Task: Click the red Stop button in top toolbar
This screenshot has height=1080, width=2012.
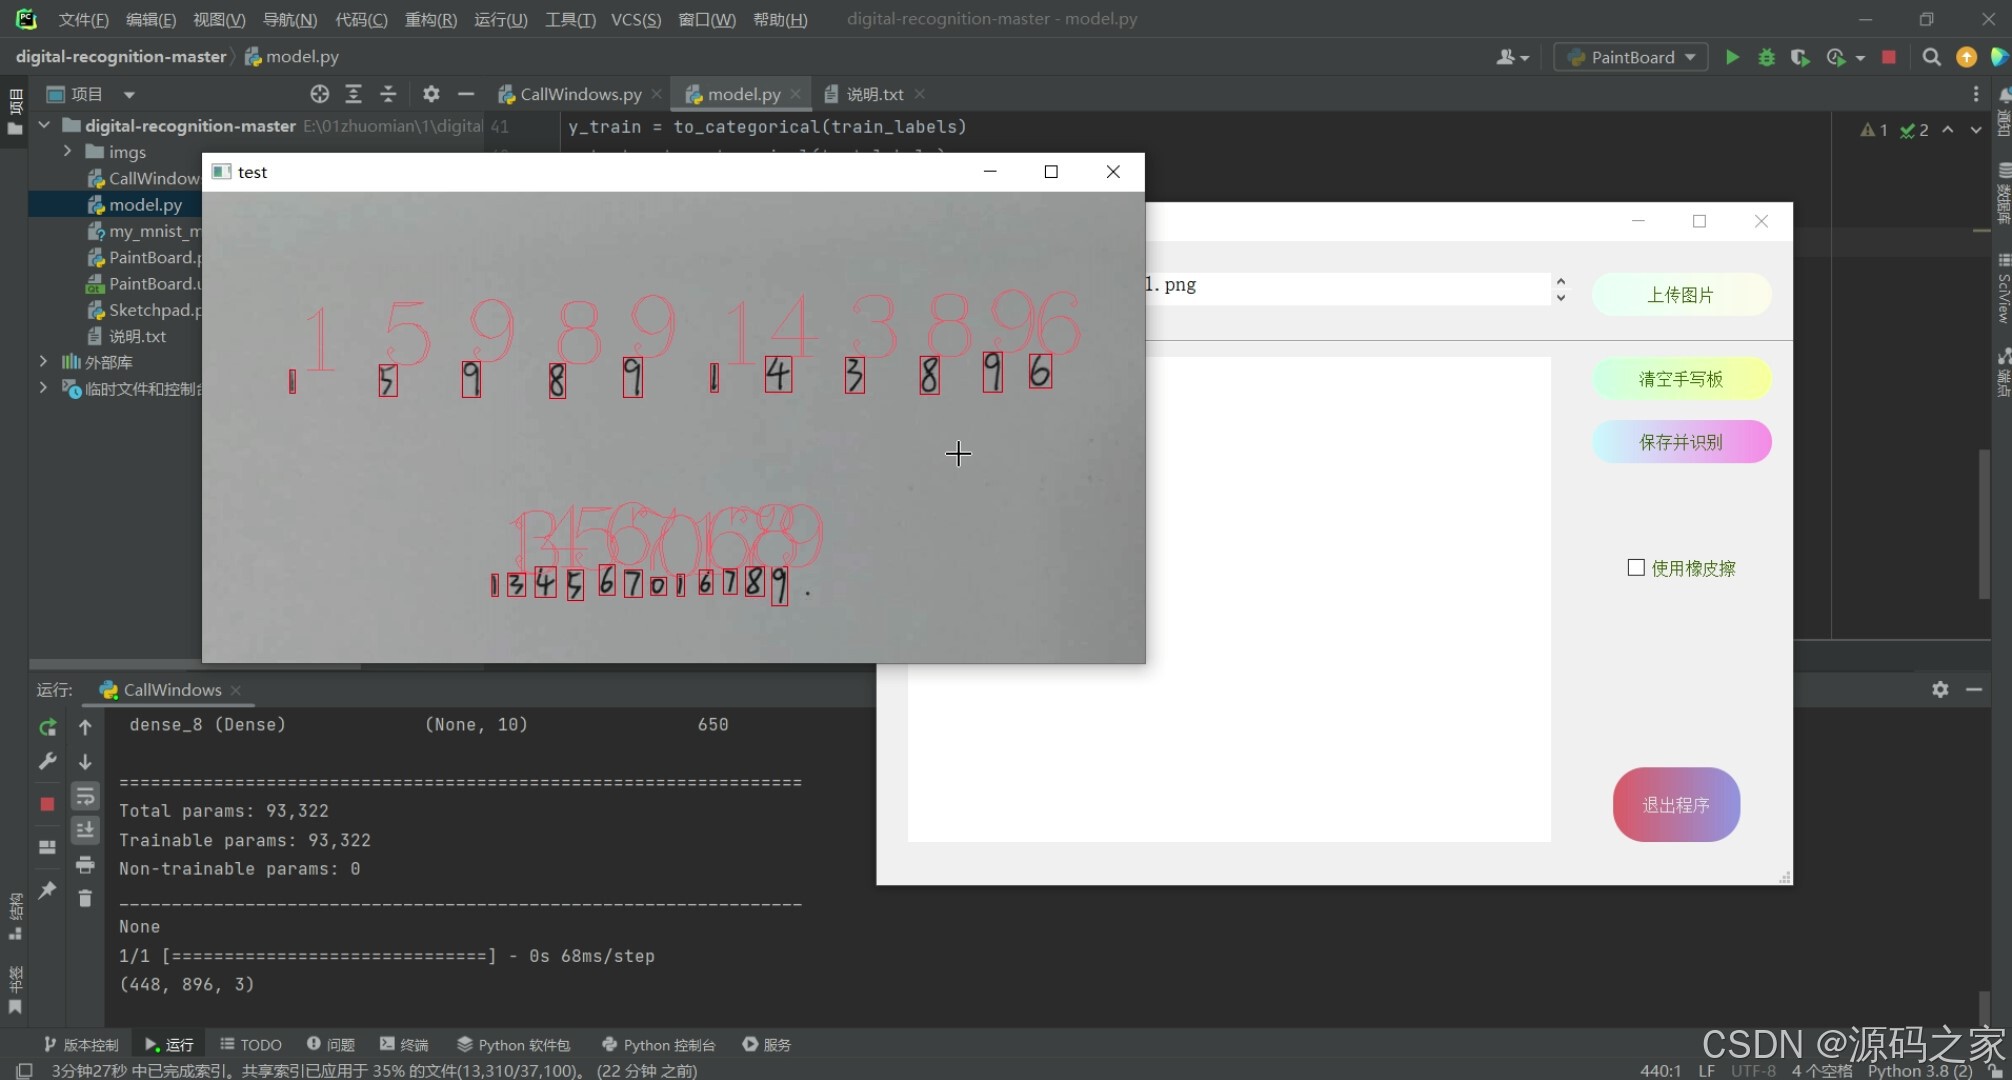Action: point(1888,57)
